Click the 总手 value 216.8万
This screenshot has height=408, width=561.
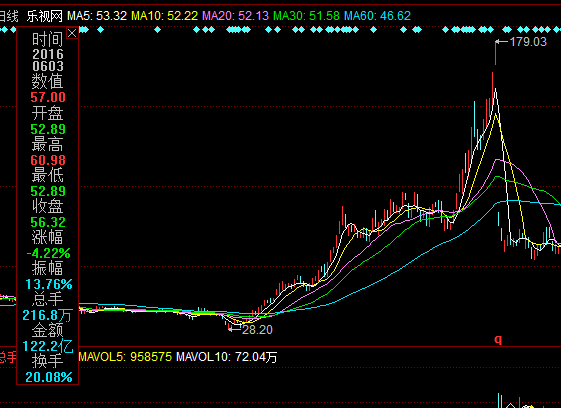(x=47, y=315)
